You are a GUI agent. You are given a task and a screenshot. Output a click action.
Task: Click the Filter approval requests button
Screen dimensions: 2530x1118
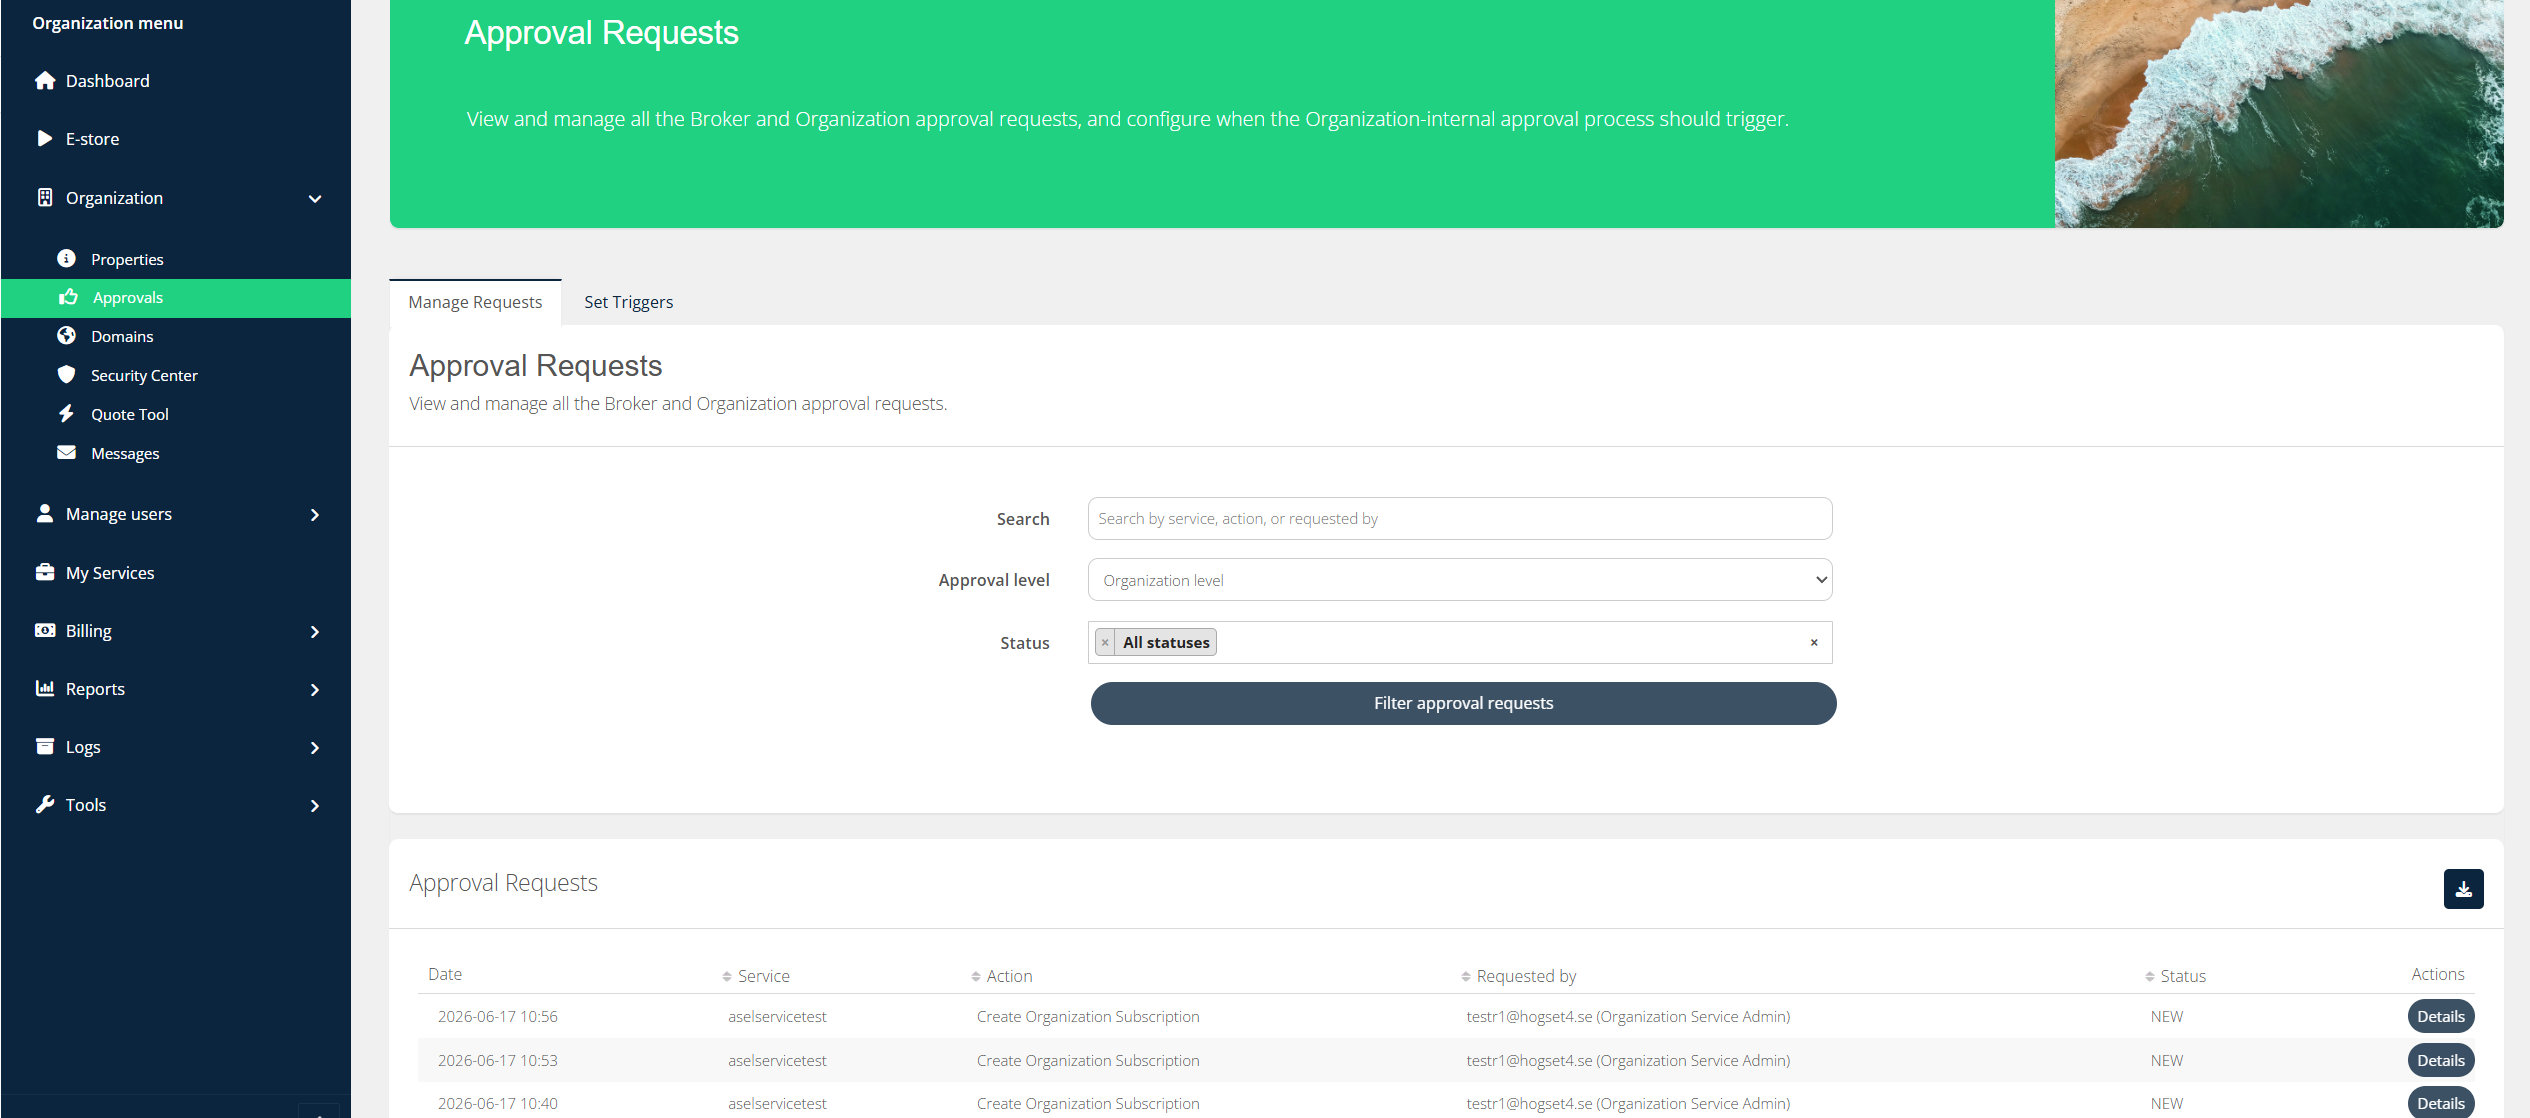point(1463,703)
